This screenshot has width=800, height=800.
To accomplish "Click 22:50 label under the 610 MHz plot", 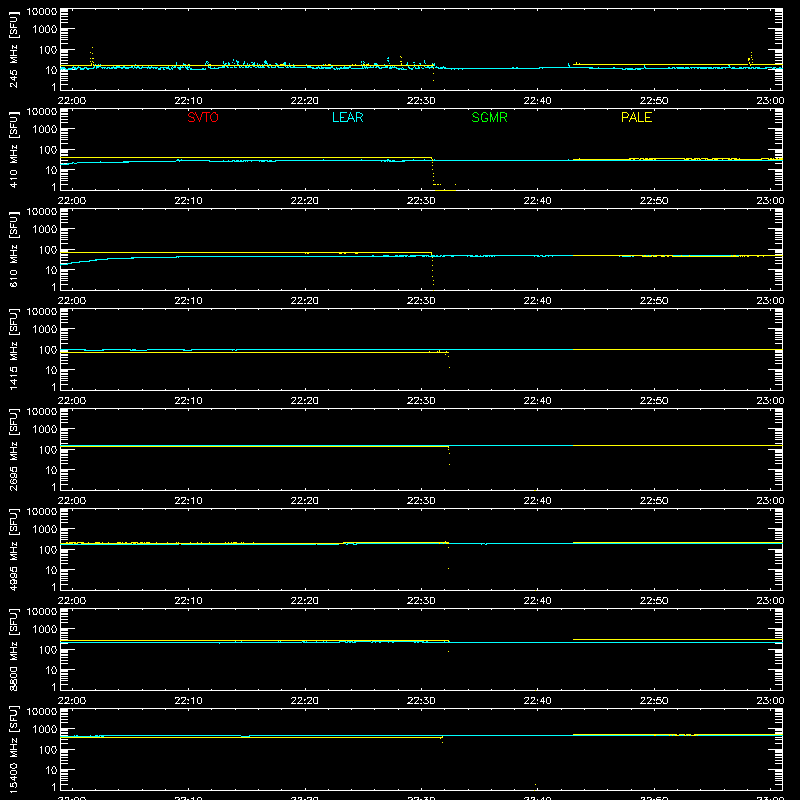I will coord(654,301).
